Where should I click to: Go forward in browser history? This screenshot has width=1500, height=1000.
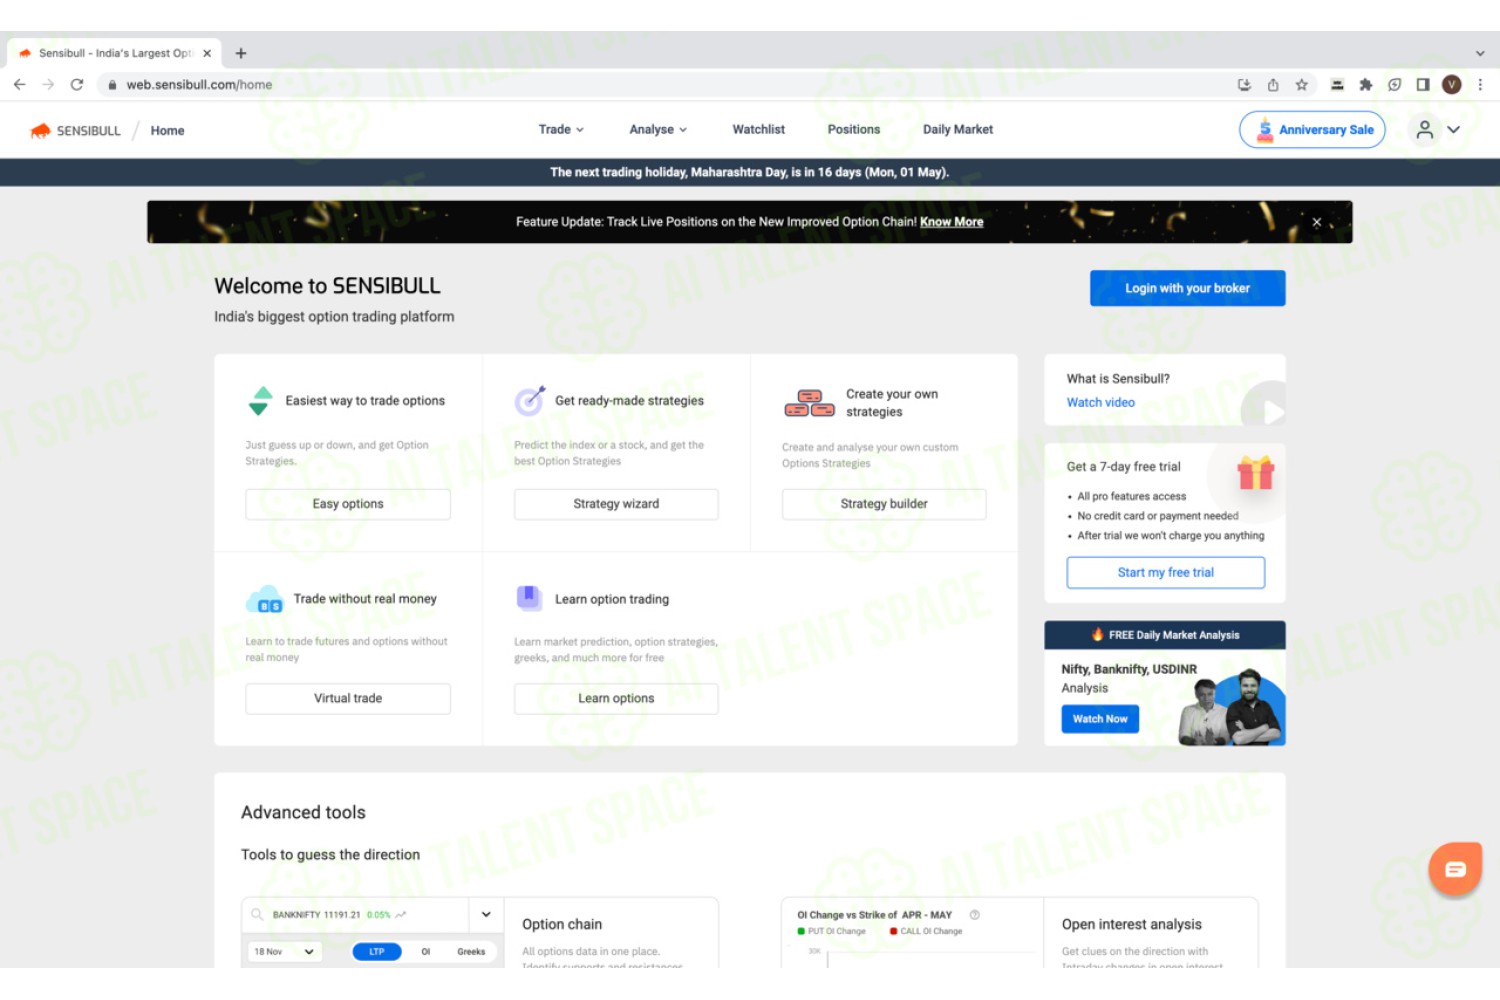pyautogui.click(x=48, y=85)
